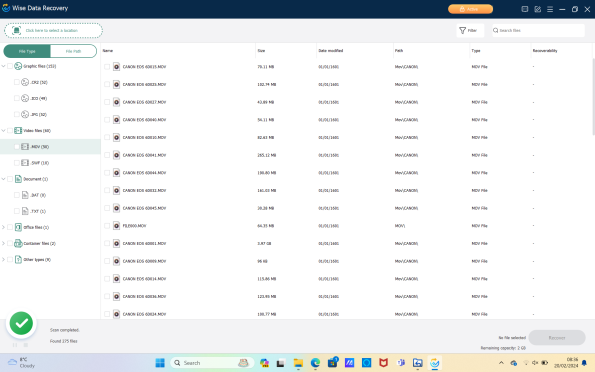This screenshot has height=372, width=595.
Task: Click the orange Active button
Action: [x=470, y=9]
